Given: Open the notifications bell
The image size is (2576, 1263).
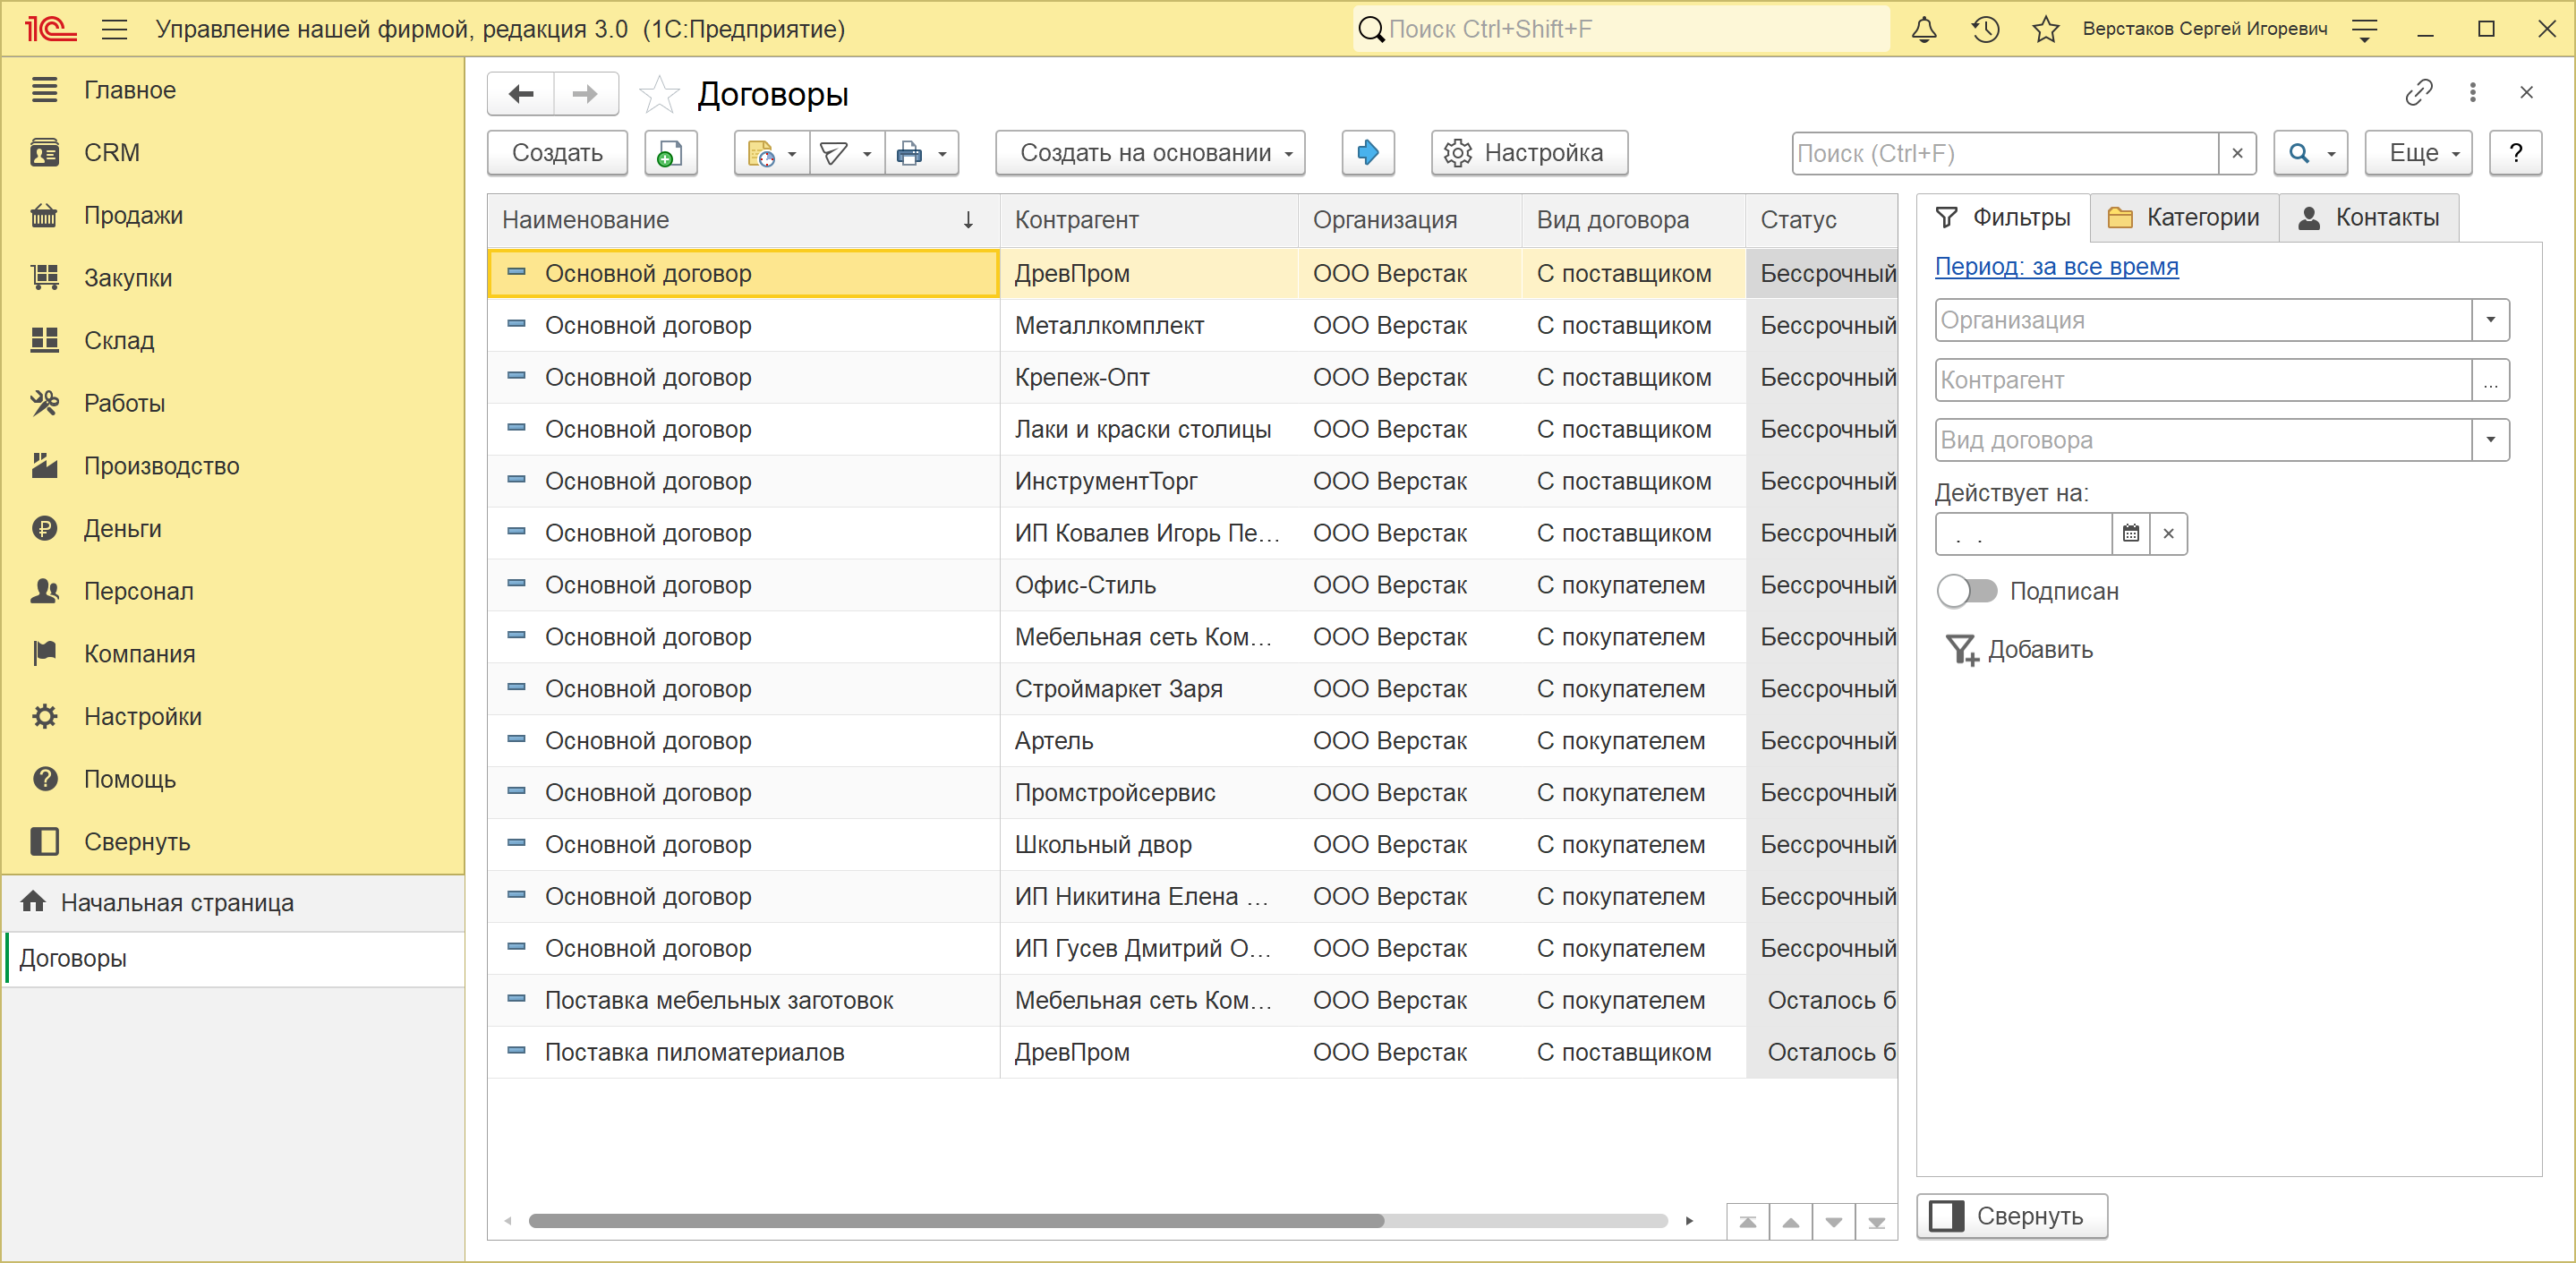Looking at the screenshot, I should 1924,29.
